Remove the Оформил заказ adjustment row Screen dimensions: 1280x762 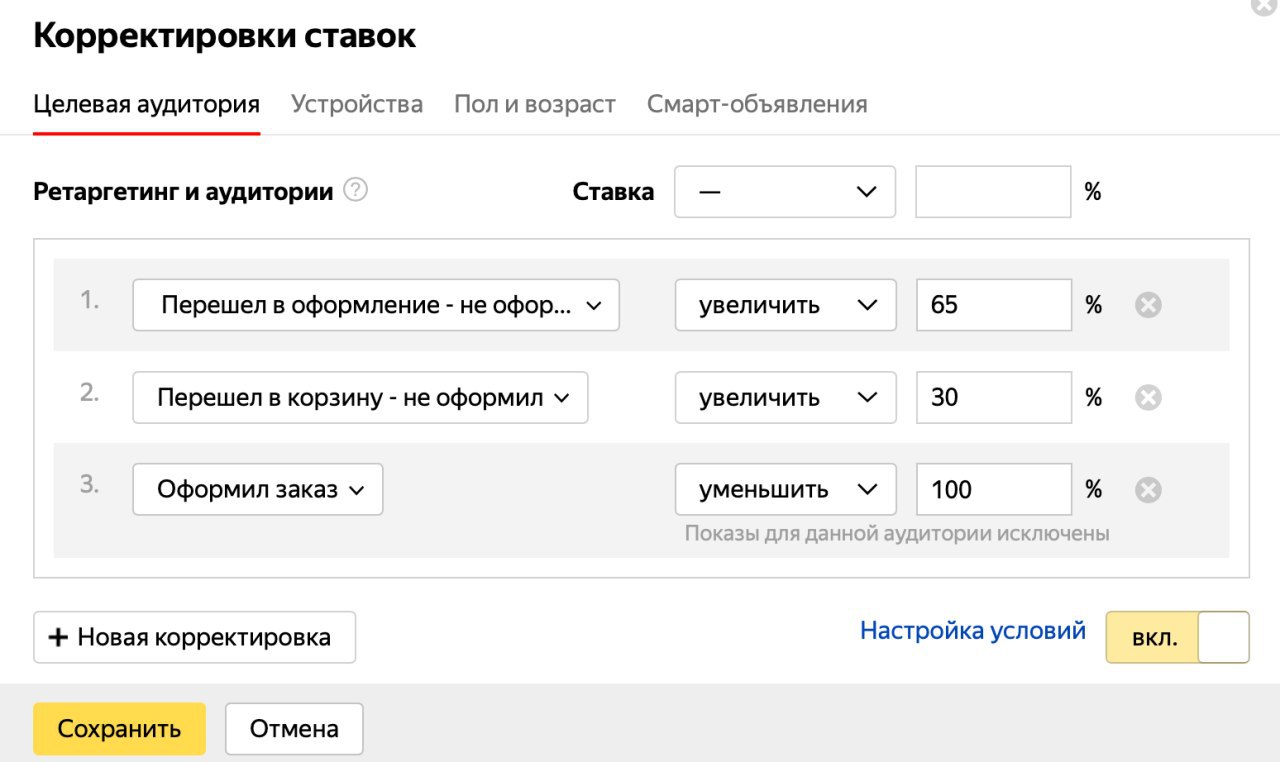coord(1148,490)
